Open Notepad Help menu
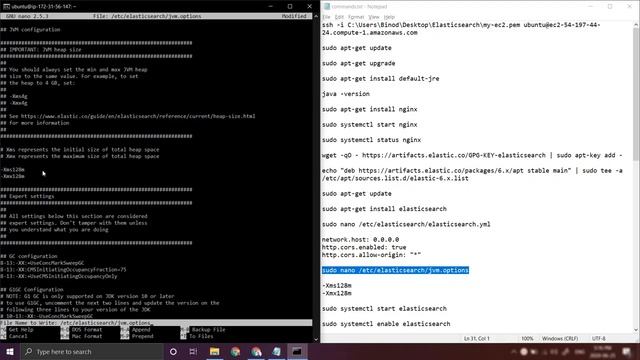Viewport: 640px width, 360px height. 389,17
